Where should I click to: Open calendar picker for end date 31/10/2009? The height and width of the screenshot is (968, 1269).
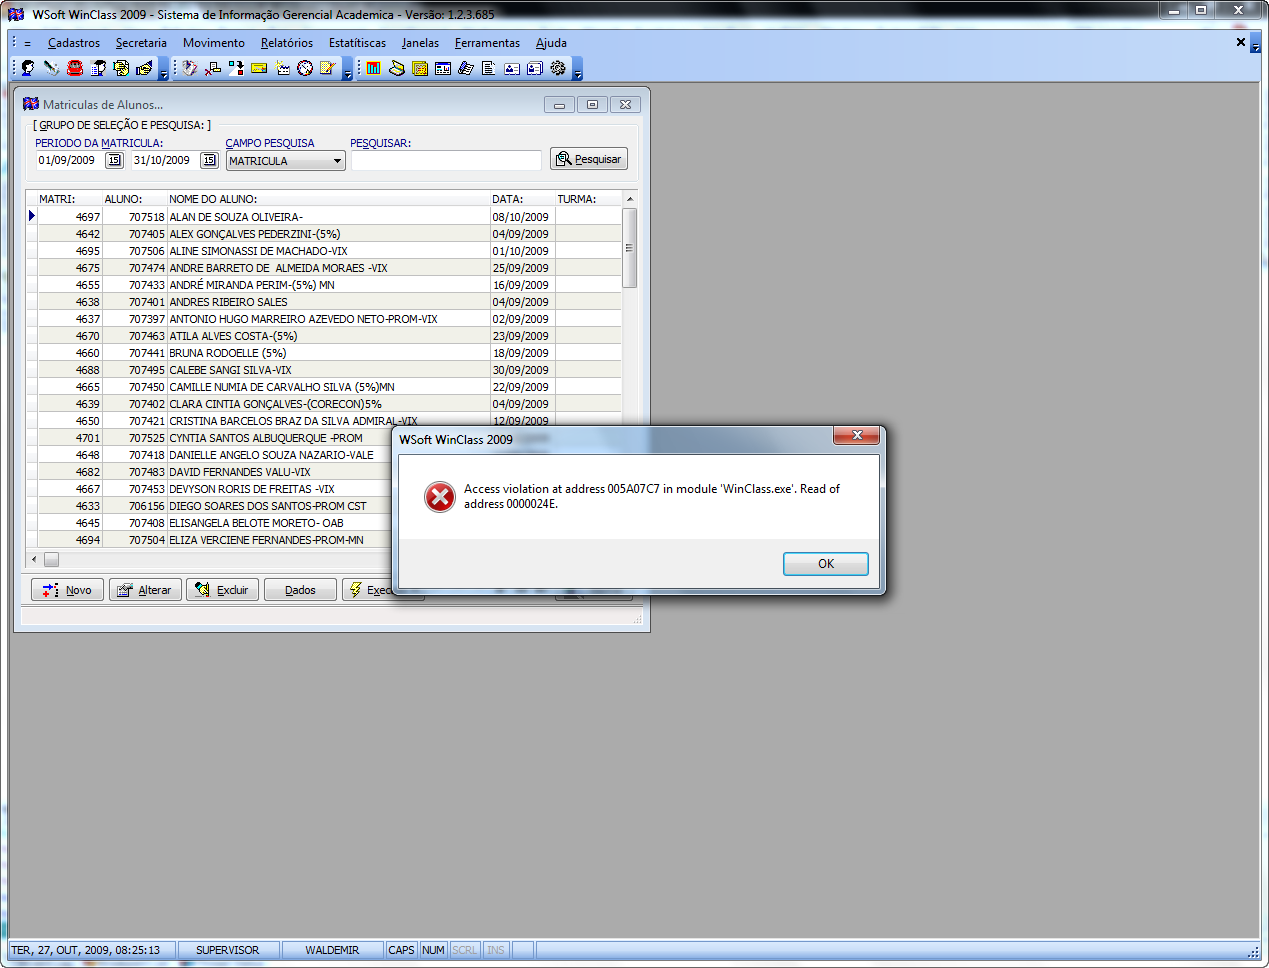pos(208,160)
